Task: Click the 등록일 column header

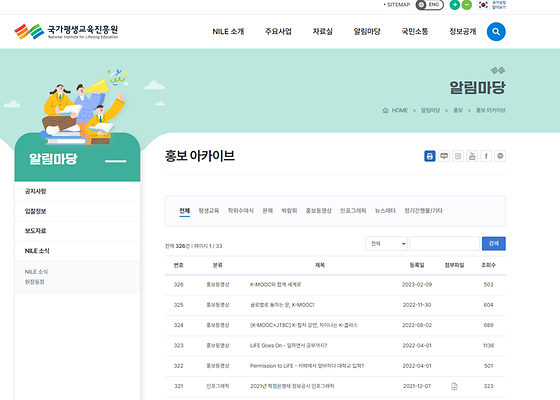Action: point(417,265)
